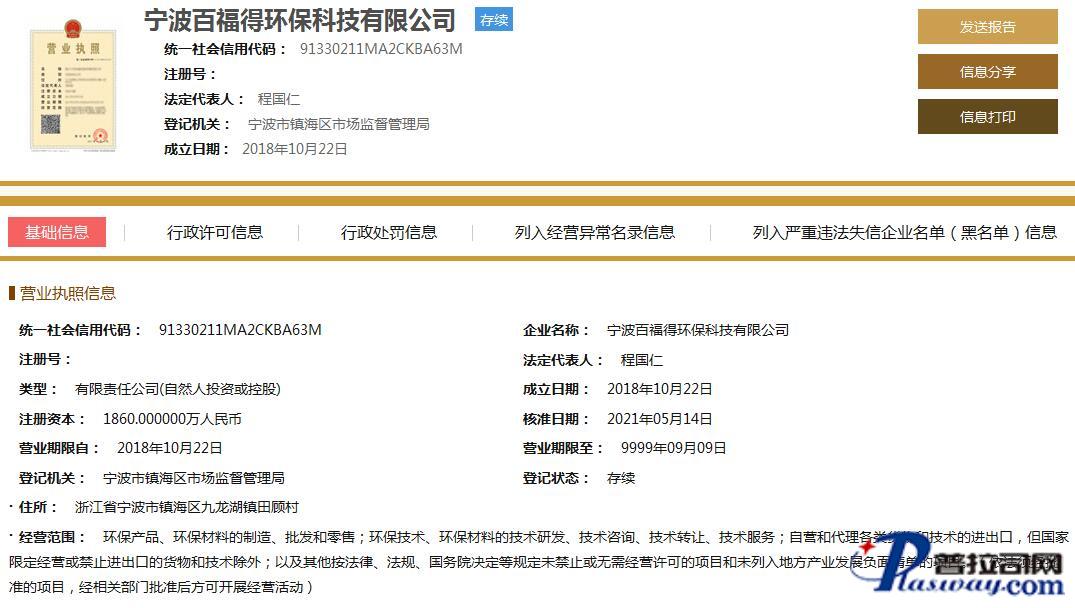The width and height of the screenshot is (1075, 608).
Task: Click header founding date 2018年10月22日
Action: coord(295,149)
